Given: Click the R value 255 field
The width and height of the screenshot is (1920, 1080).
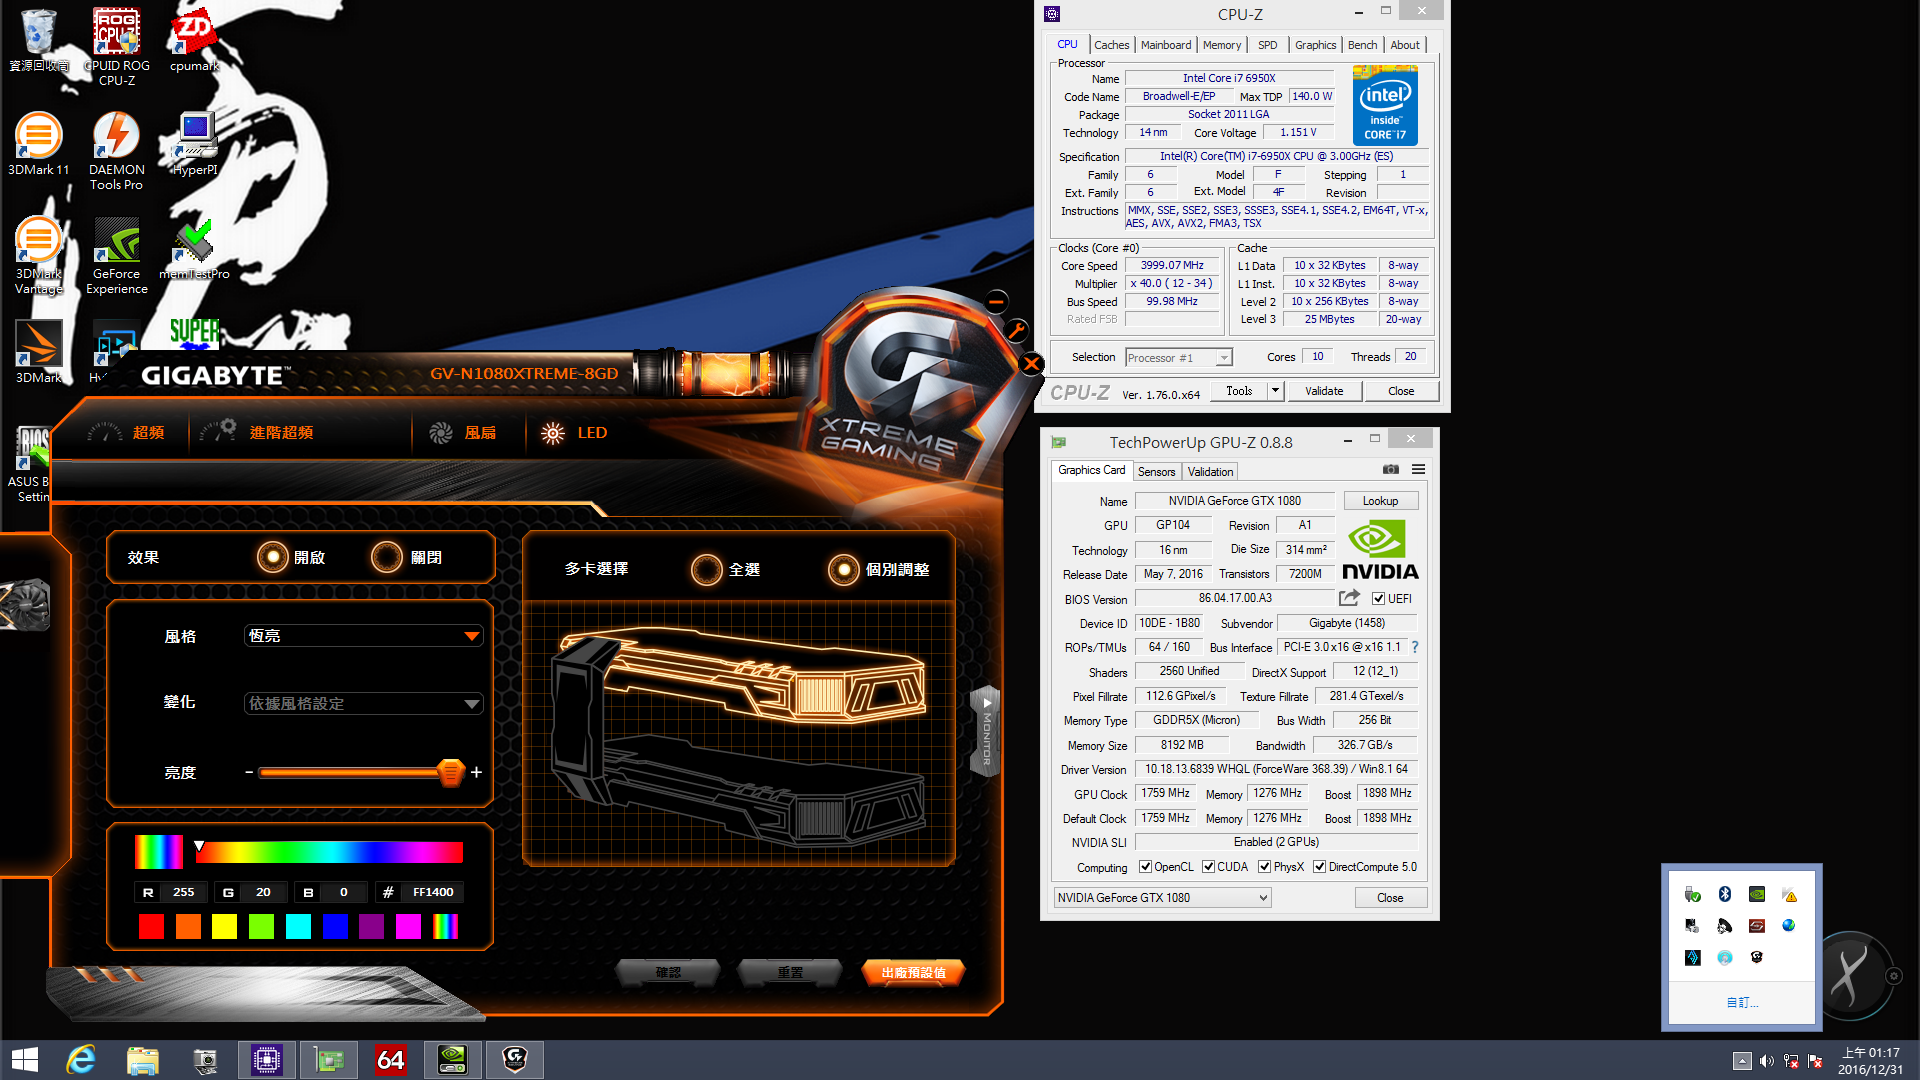Looking at the screenshot, I should 184,892.
